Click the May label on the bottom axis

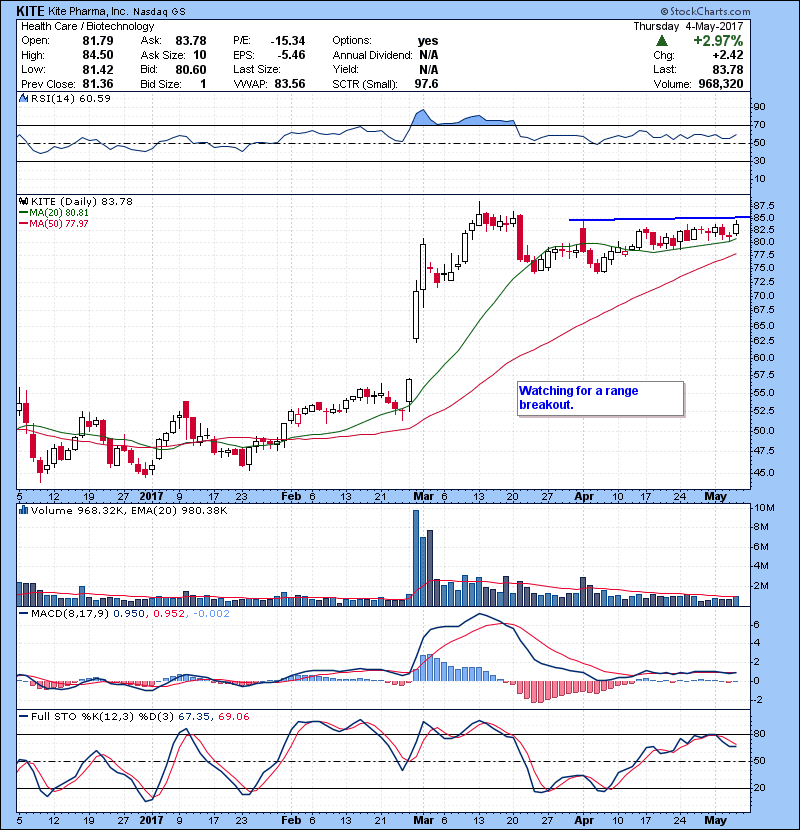click(715, 820)
